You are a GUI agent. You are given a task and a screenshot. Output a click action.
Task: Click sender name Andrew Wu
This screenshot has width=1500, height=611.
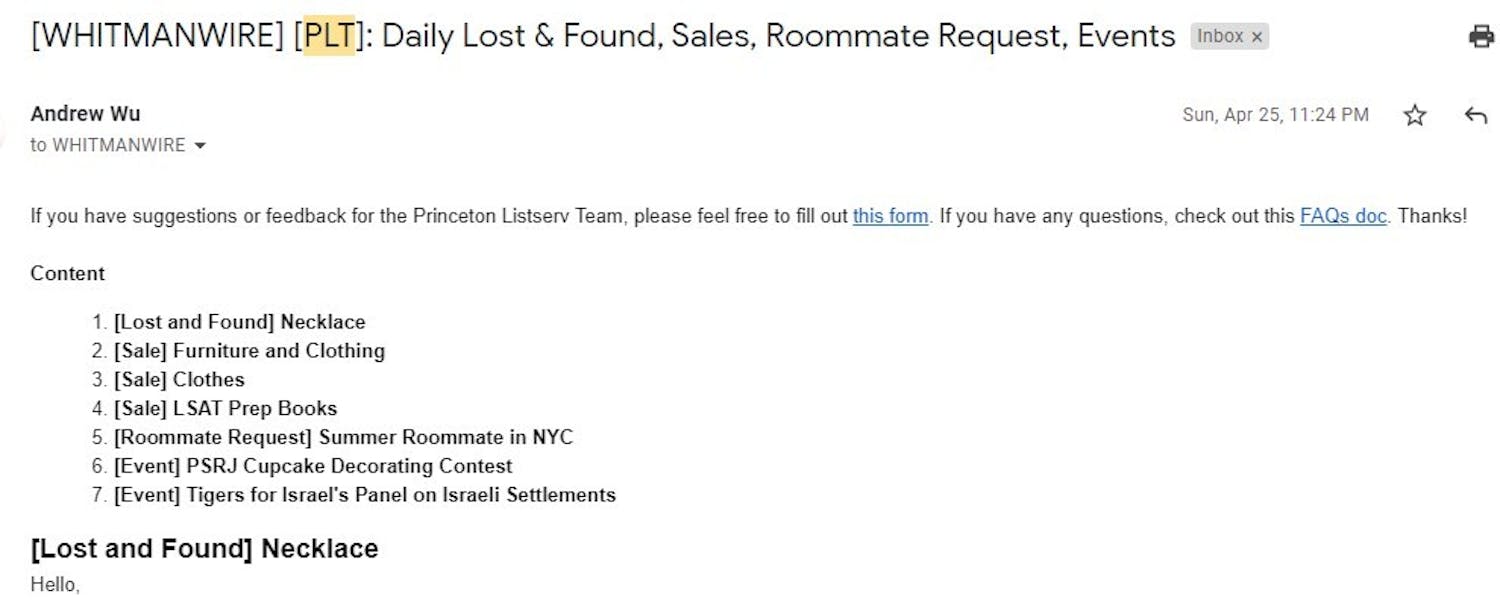tap(85, 114)
